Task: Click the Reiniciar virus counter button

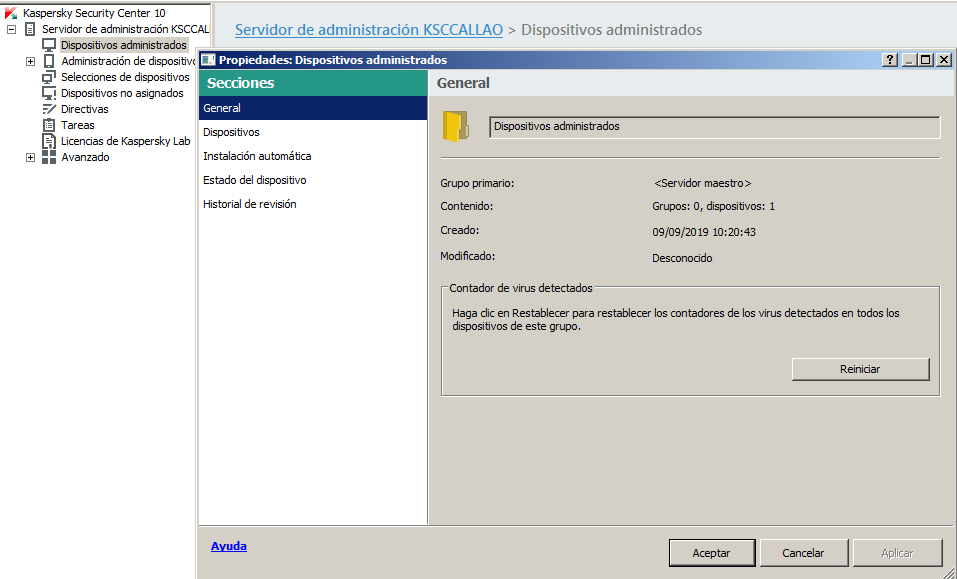Action: tap(861, 369)
